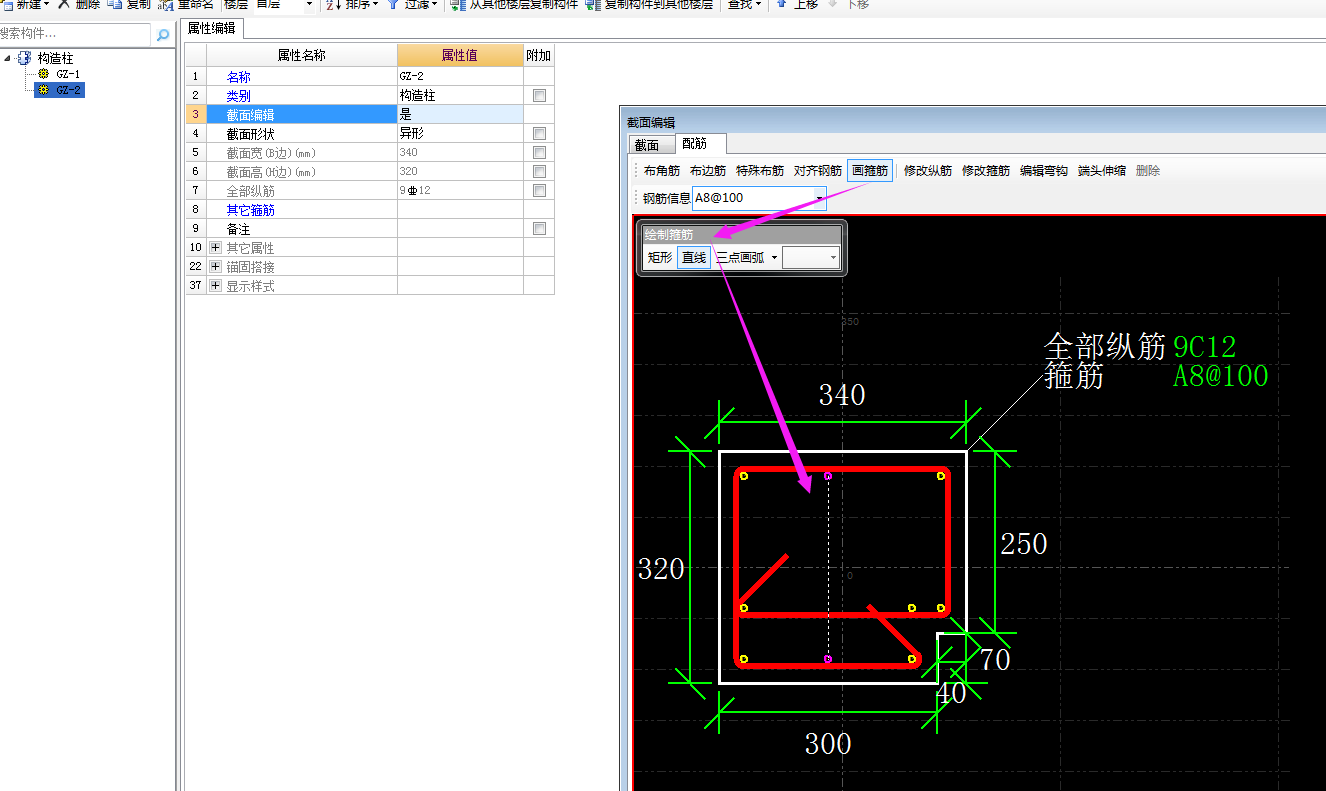Open the empty combo box after 三点画弧
1326x791 pixels.
[811, 258]
